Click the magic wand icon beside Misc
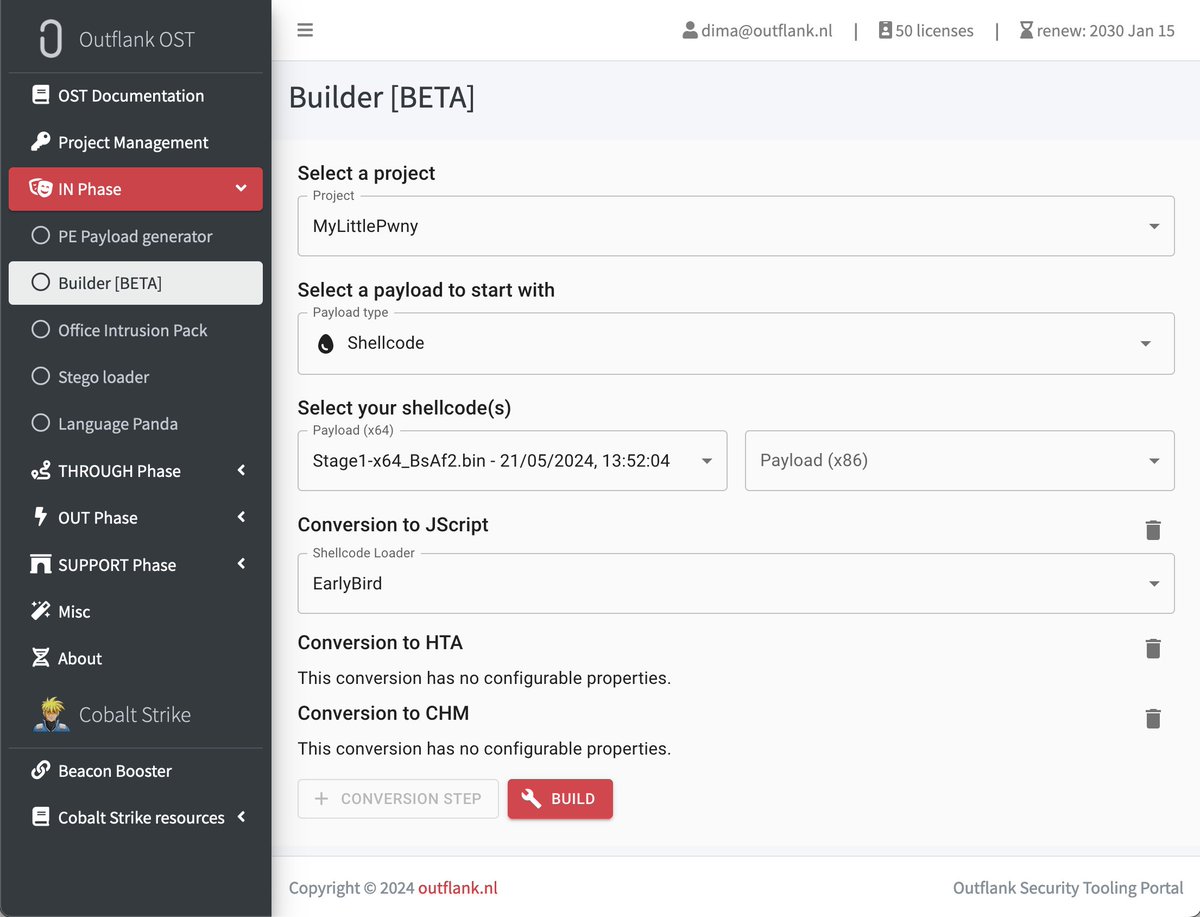Image resolution: width=1200 pixels, height=917 pixels. pos(40,611)
